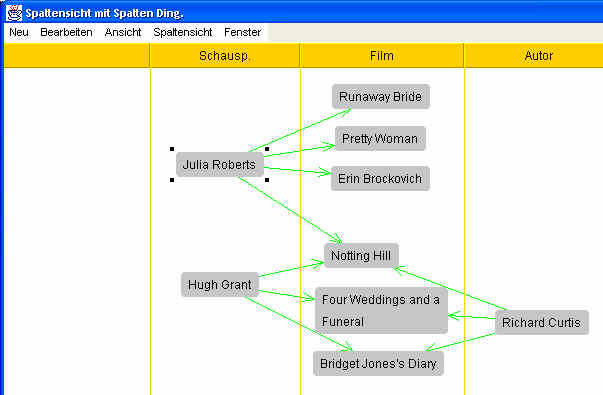603x395 pixels.
Task: Open the Ansicht menu
Action: (x=123, y=32)
